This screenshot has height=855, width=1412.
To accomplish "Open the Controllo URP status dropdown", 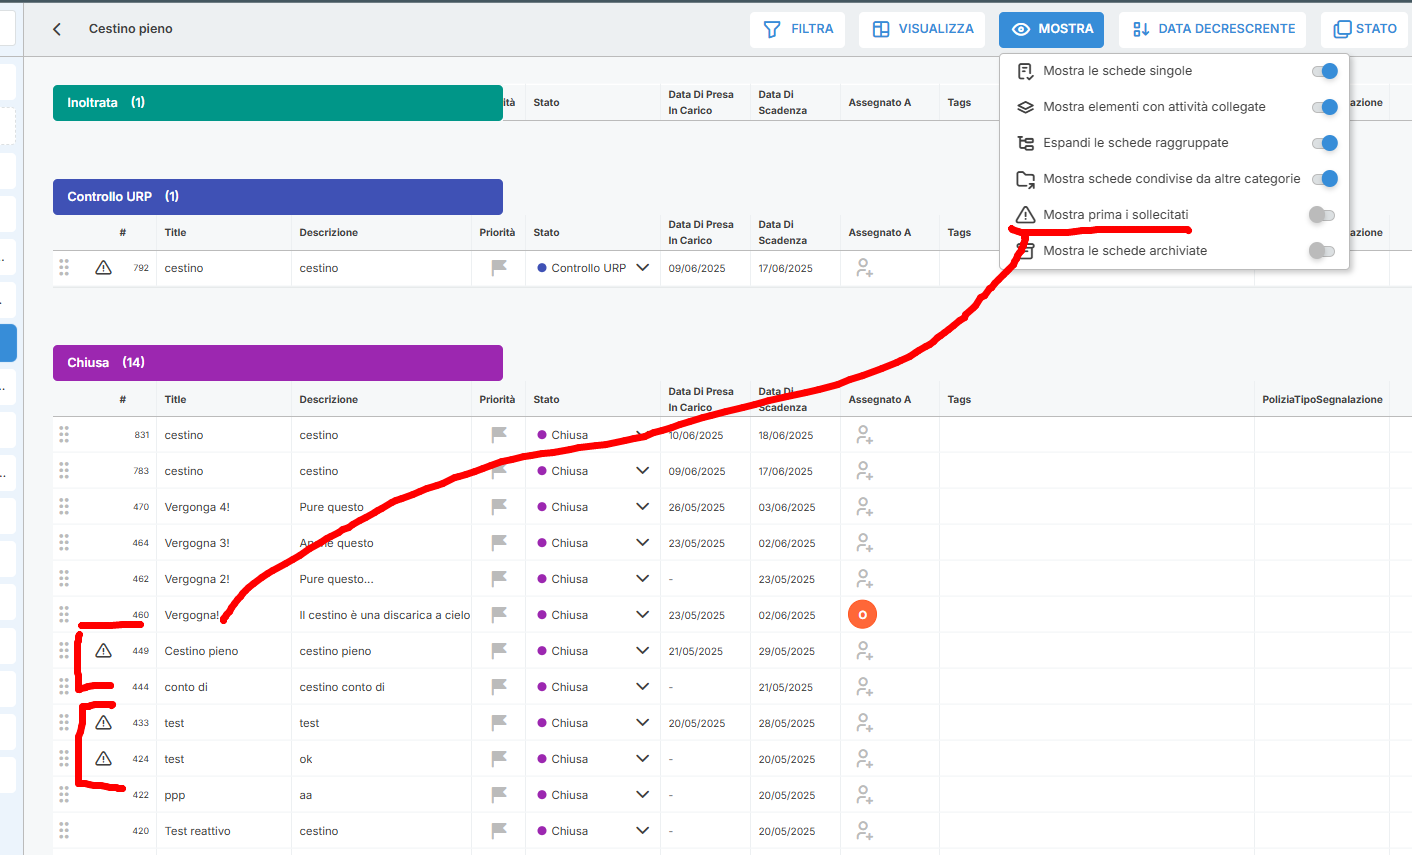I will point(642,268).
